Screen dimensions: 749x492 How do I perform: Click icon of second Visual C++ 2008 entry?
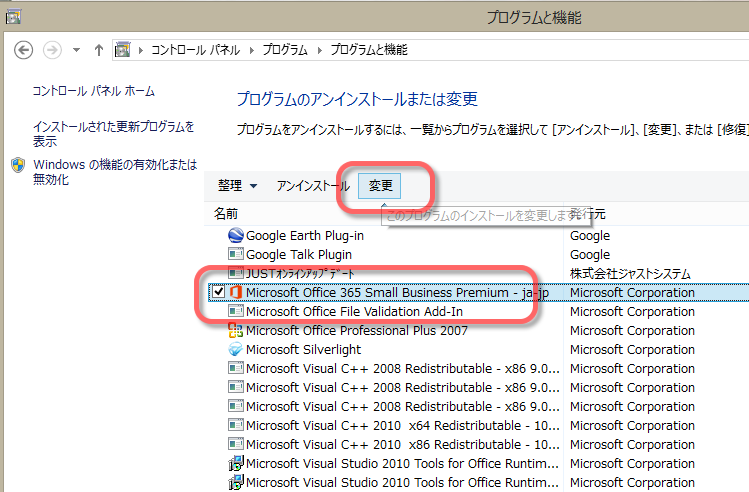coord(236,387)
